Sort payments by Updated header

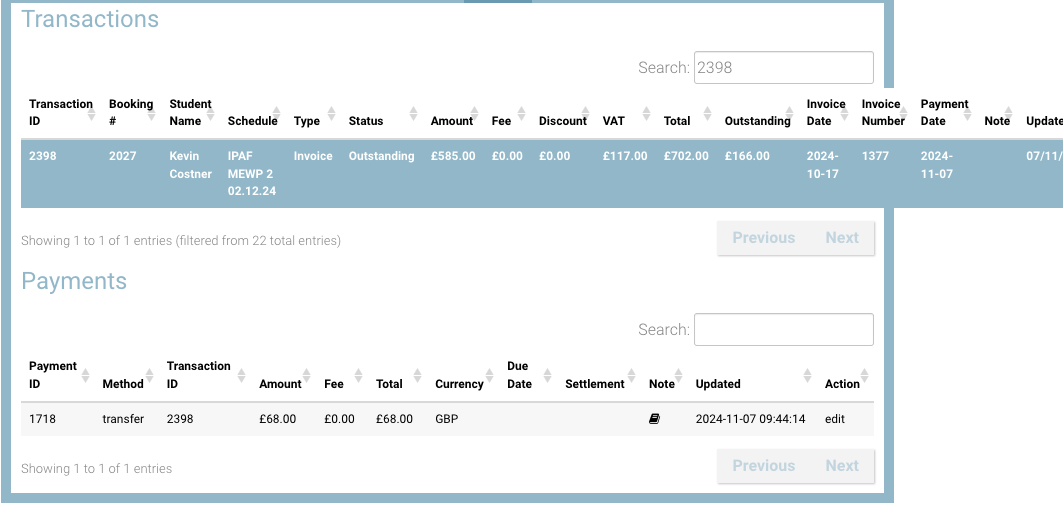718,384
